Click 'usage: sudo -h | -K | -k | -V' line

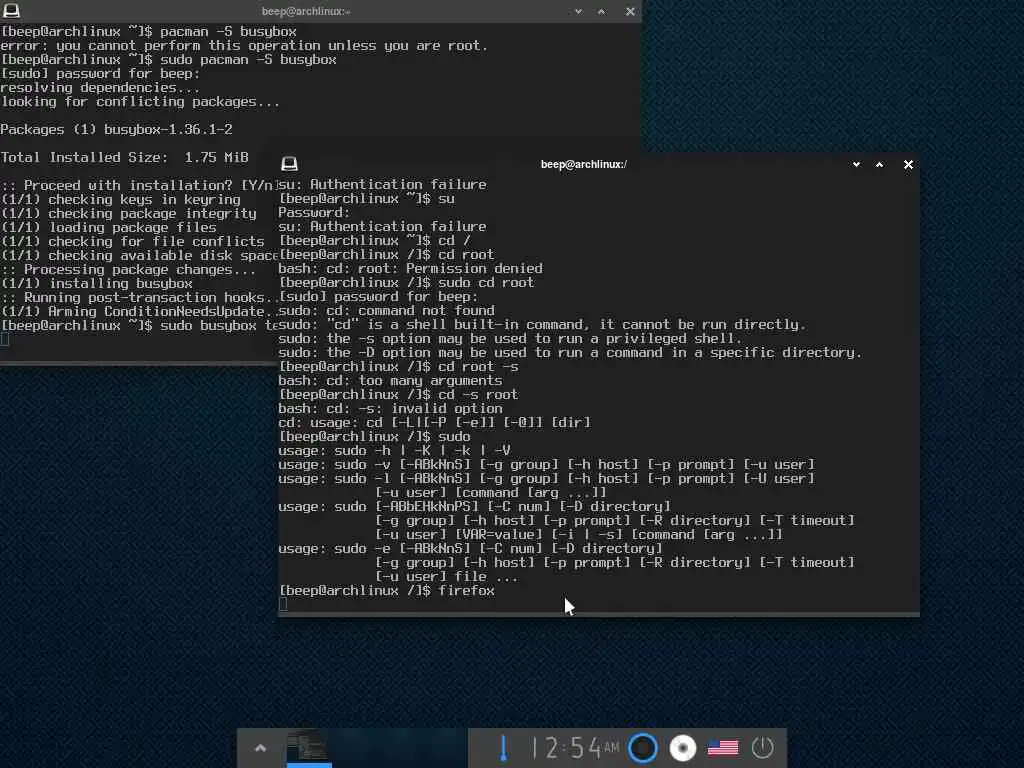coord(394,451)
